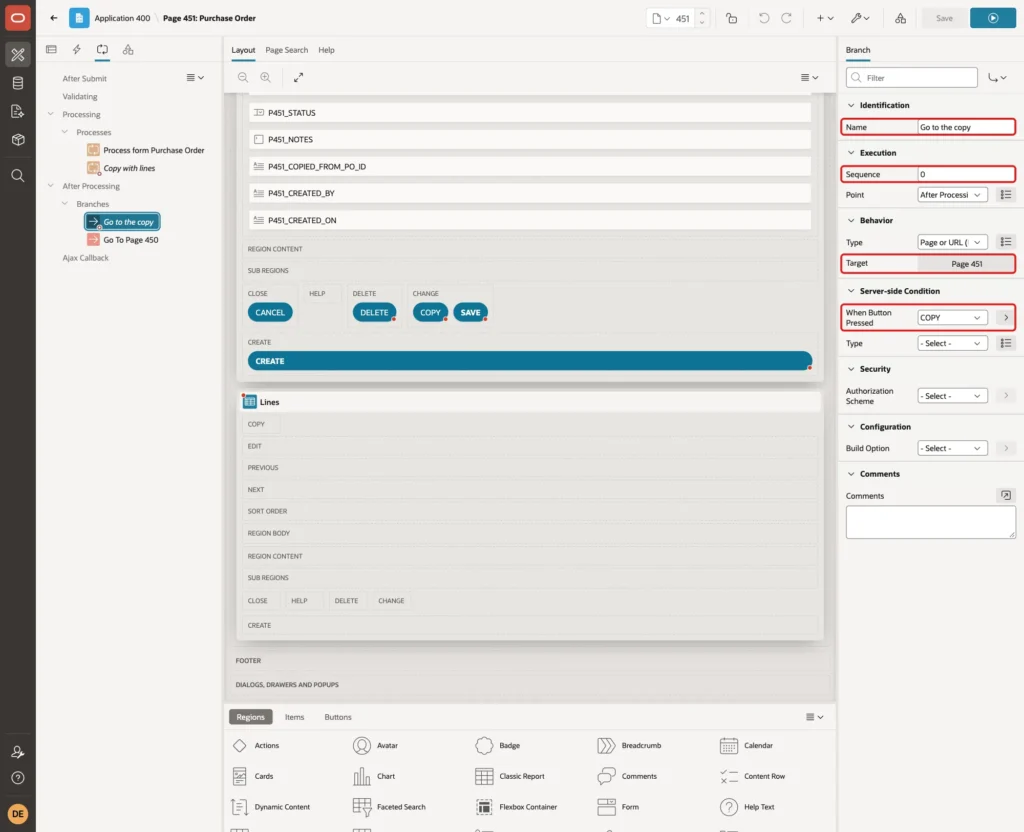Open the Authorization Scheme dropdown
The image size is (1024, 832).
pos(952,396)
